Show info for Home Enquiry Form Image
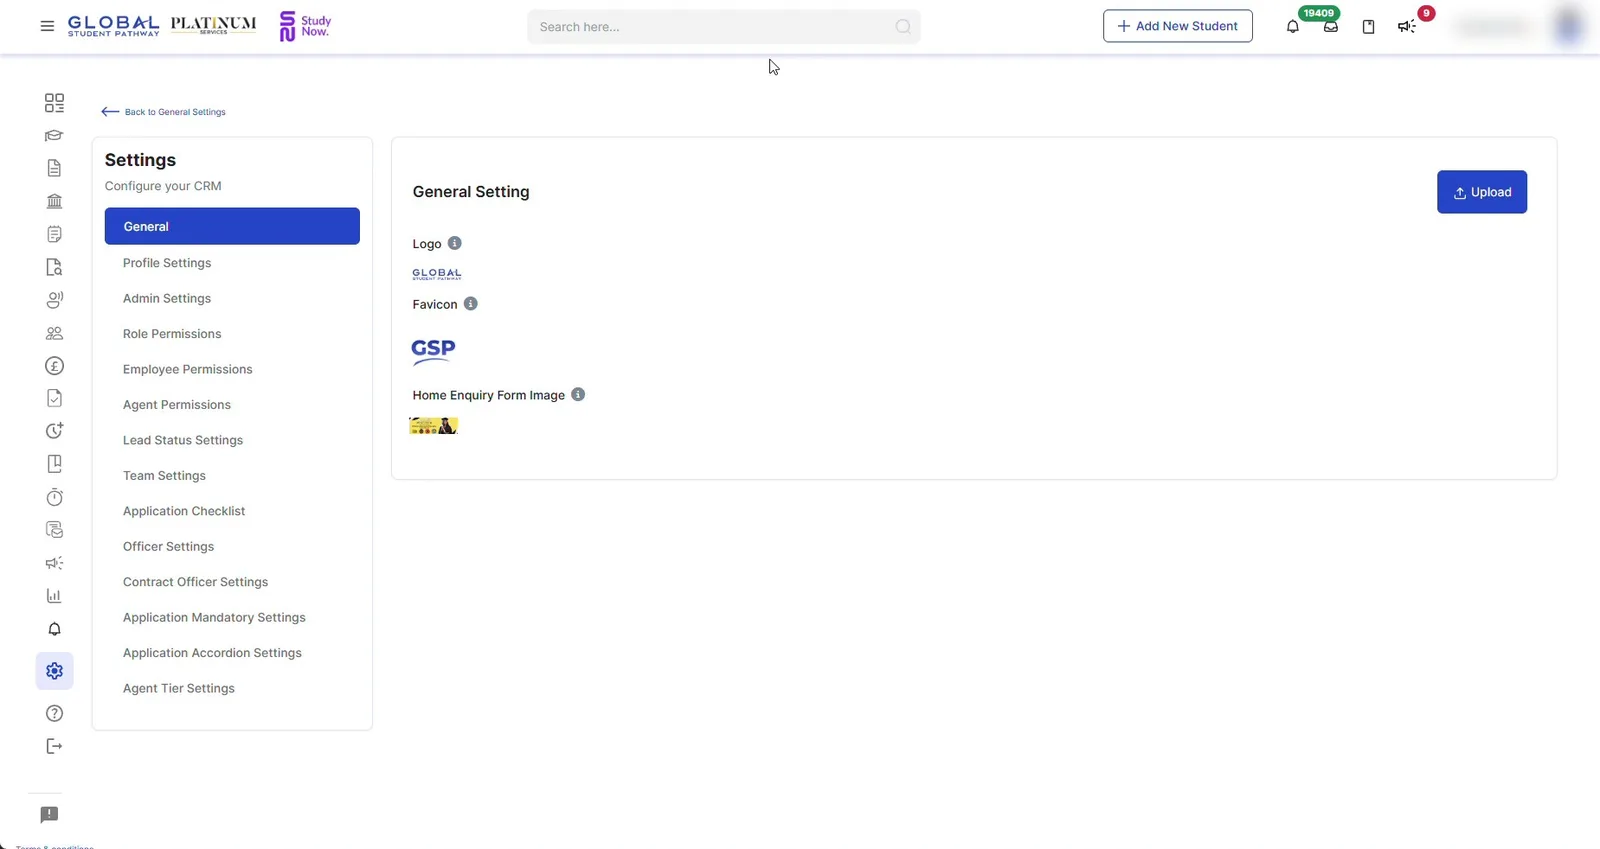 (578, 395)
